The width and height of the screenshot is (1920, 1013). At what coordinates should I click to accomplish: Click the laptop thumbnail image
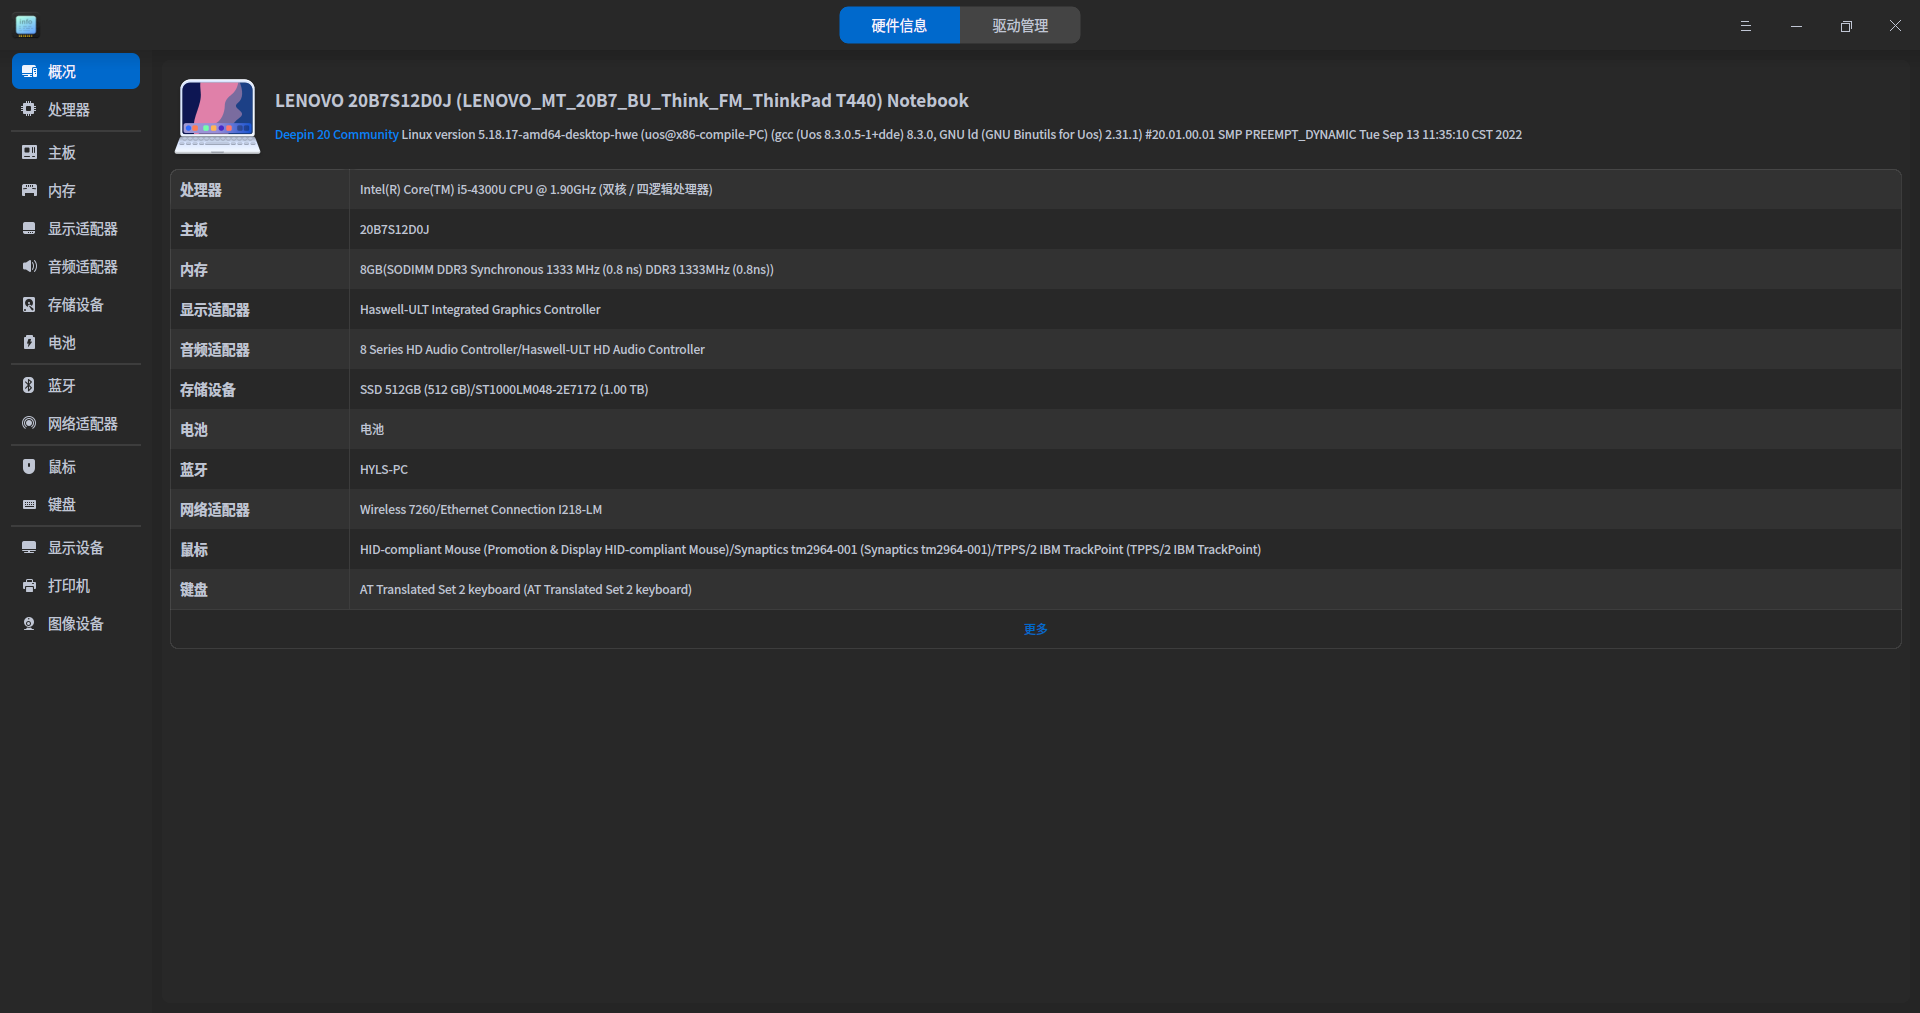click(217, 116)
